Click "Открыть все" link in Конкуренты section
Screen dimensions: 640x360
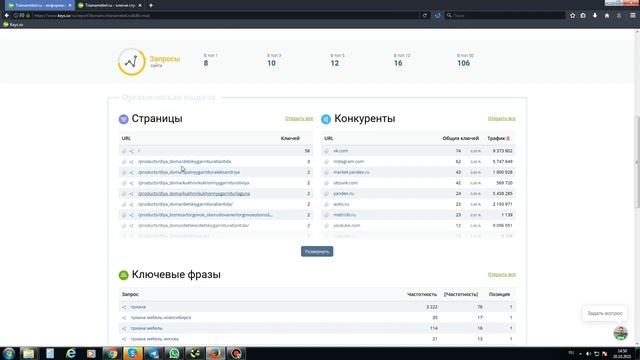(501, 118)
